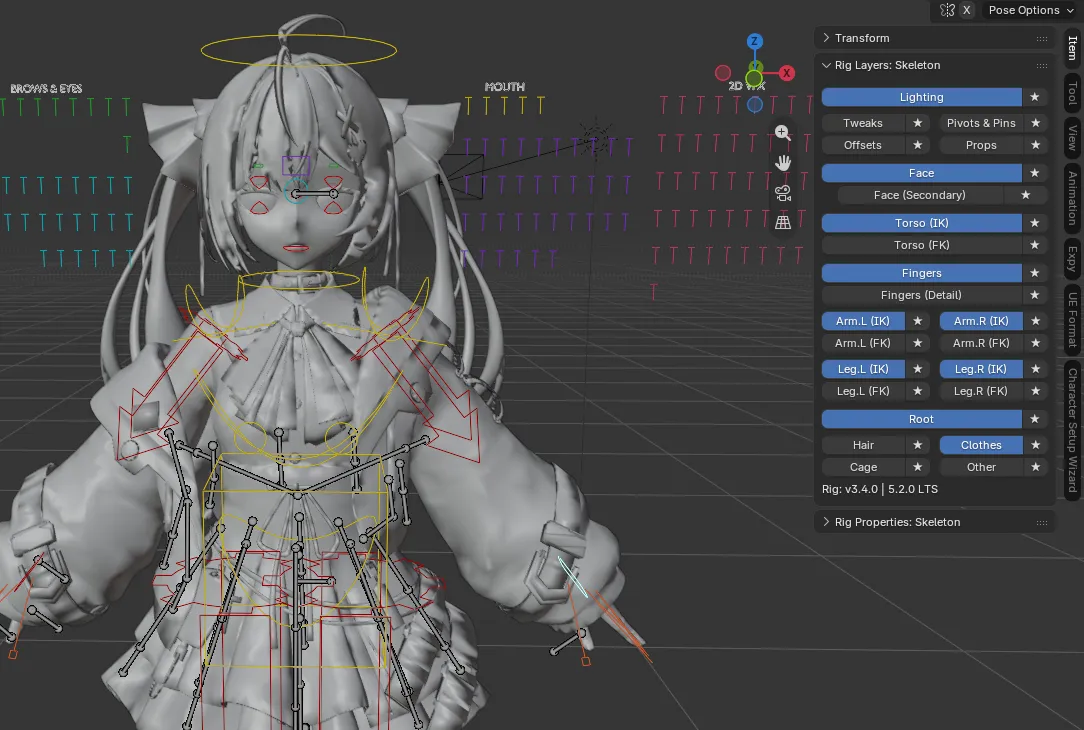Click the Arm.R (IK) layer button

pos(981,321)
